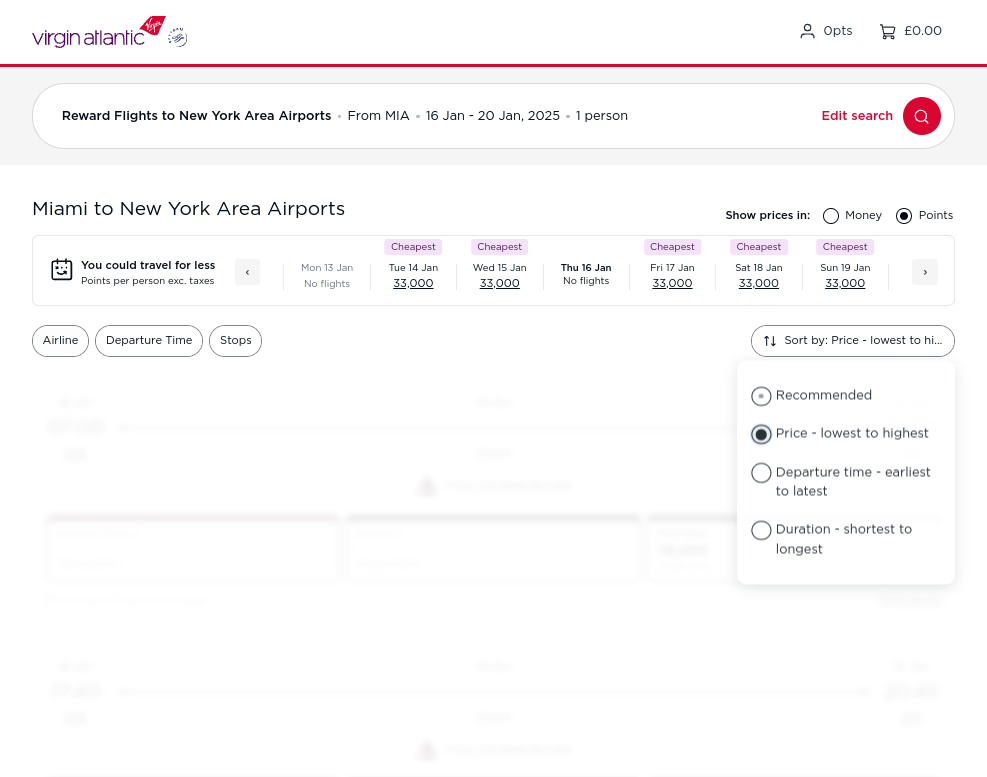
Task: Select Price - lowest to highest
Action: click(840, 434)
